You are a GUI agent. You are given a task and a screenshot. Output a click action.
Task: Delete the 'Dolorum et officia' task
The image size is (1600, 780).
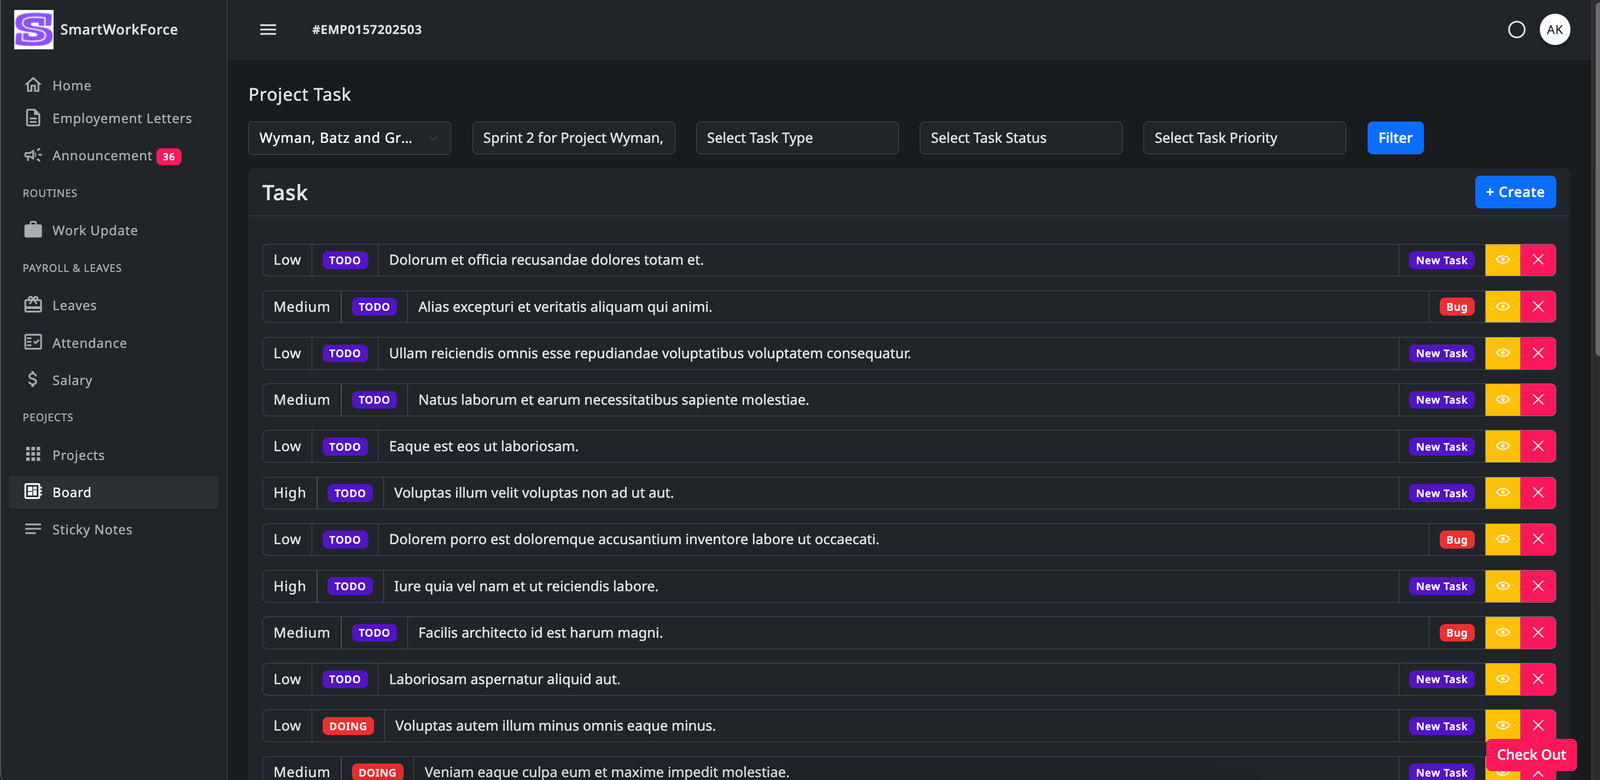pos(1538,260)
